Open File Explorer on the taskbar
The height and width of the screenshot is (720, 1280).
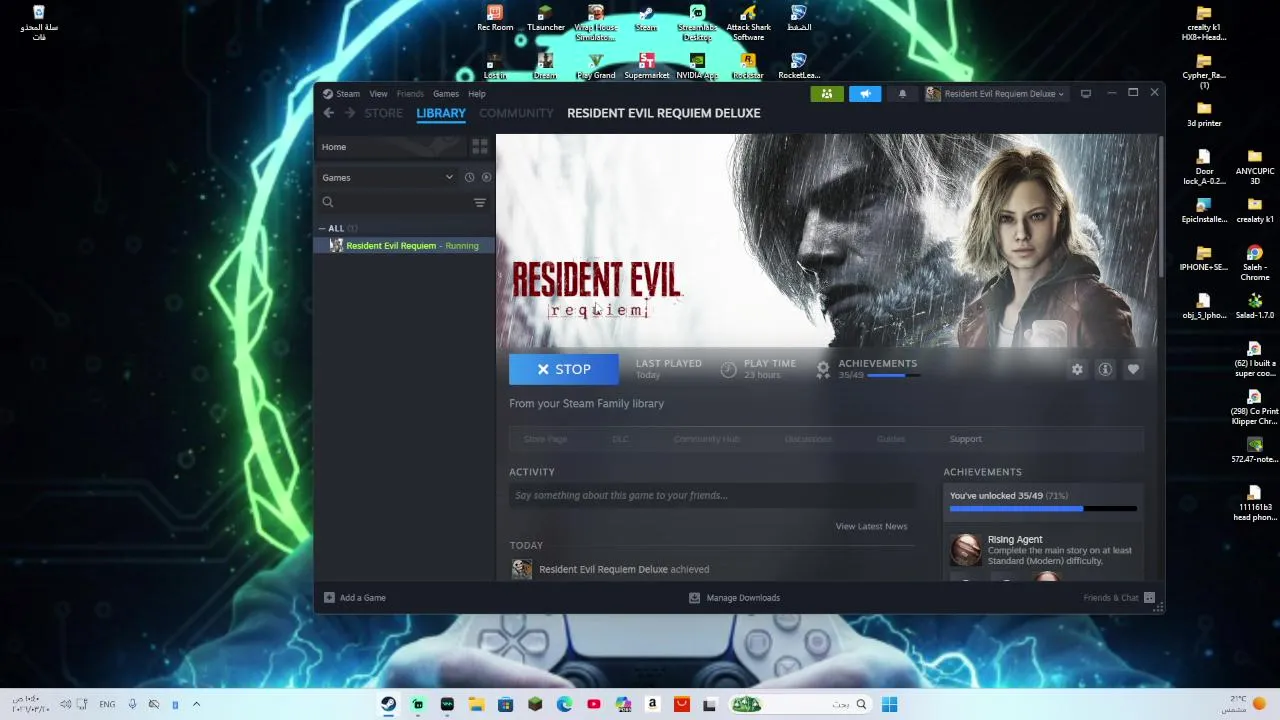click(476, 704)
